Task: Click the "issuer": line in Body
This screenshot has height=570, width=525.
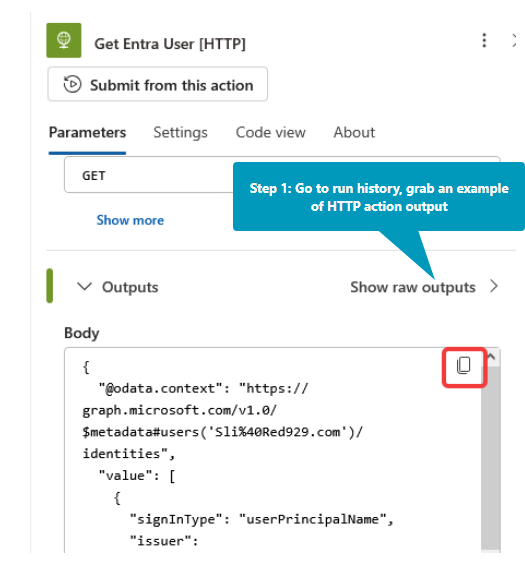Action: coord(164,541)
